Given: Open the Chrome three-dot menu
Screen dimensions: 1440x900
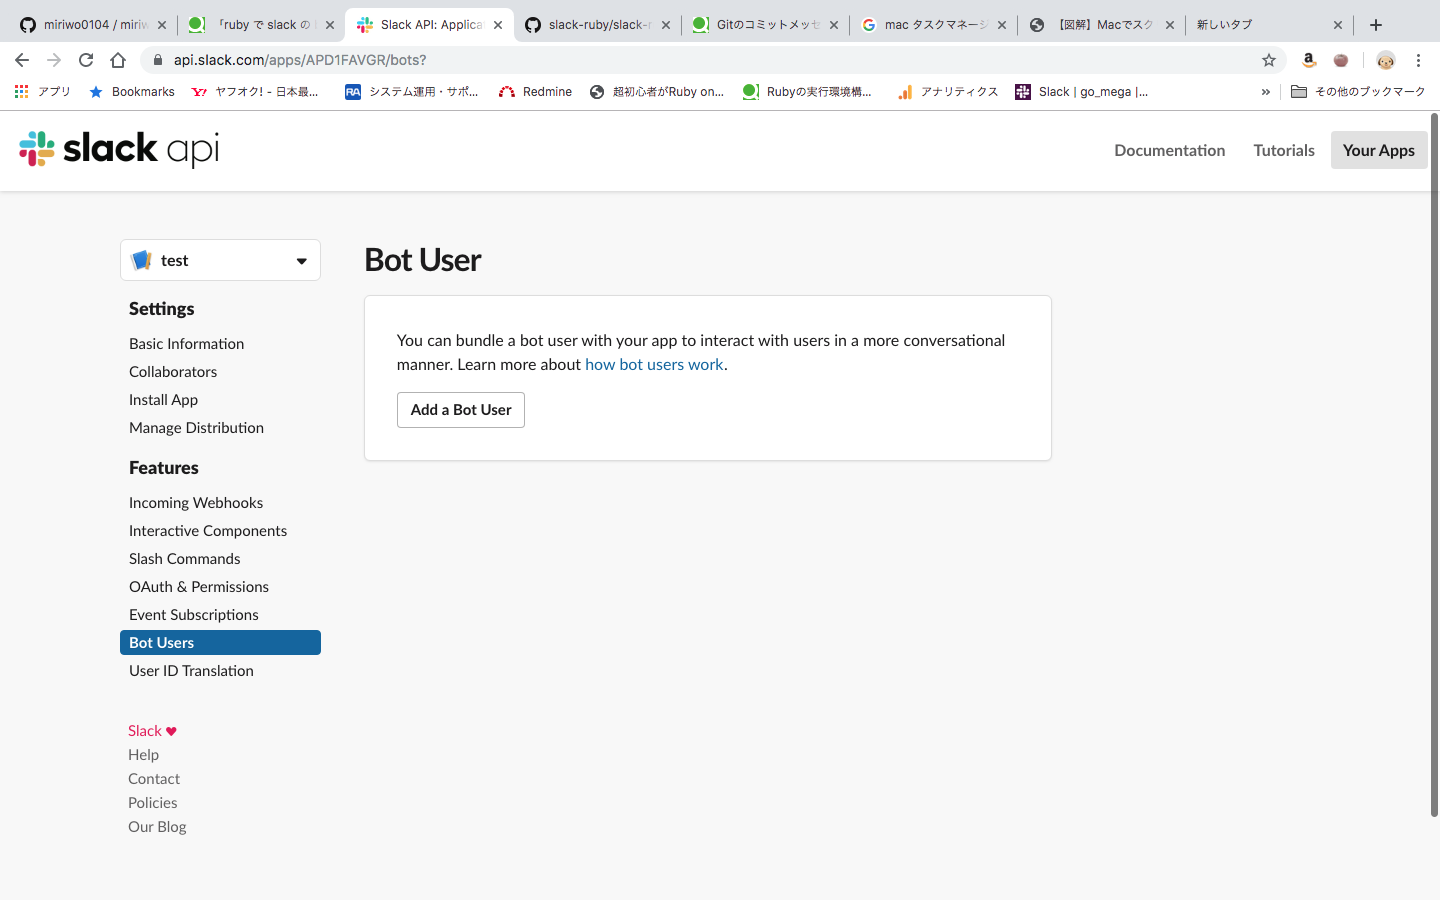Looking at the screenshot, I should tap(1418, 60).
